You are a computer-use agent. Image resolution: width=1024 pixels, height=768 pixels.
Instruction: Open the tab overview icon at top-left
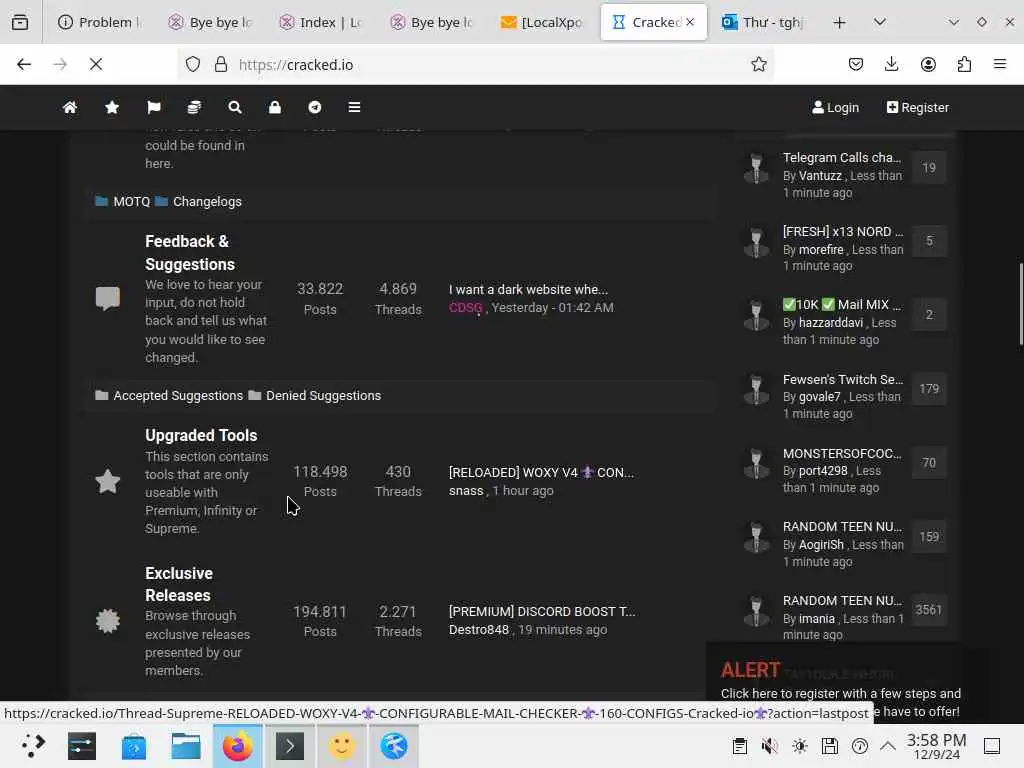click(x=20, y=22)
